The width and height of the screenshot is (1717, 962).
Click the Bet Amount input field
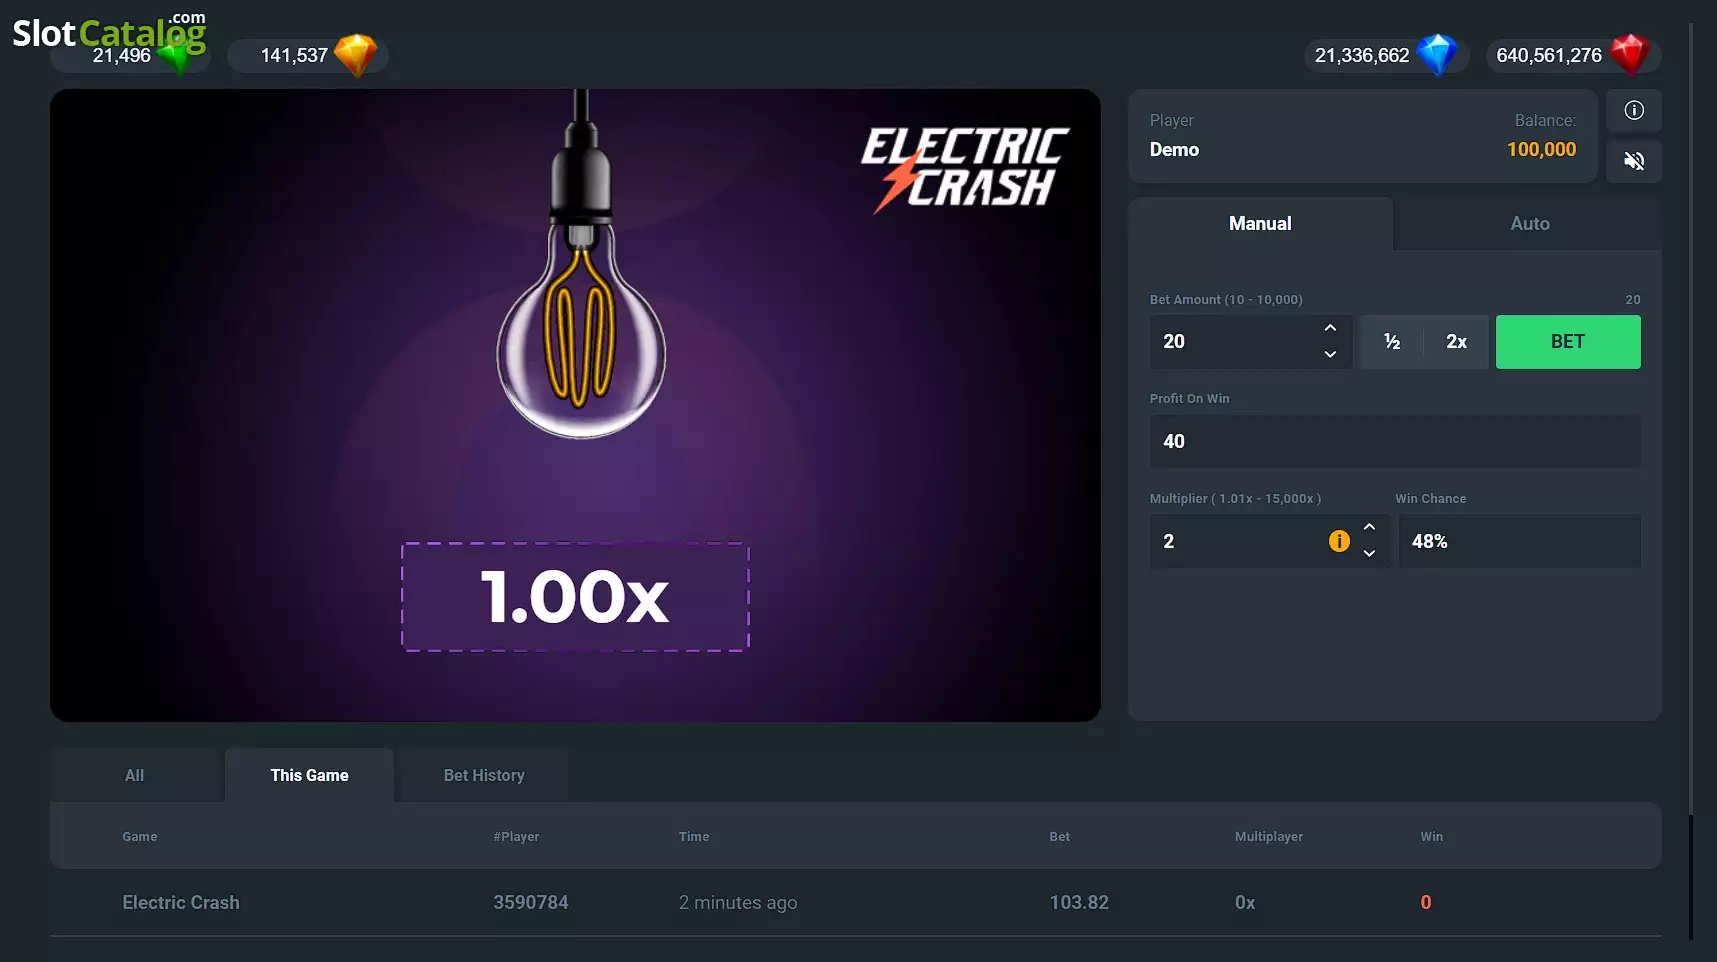pyautogui.click(x=1235, y=342)
